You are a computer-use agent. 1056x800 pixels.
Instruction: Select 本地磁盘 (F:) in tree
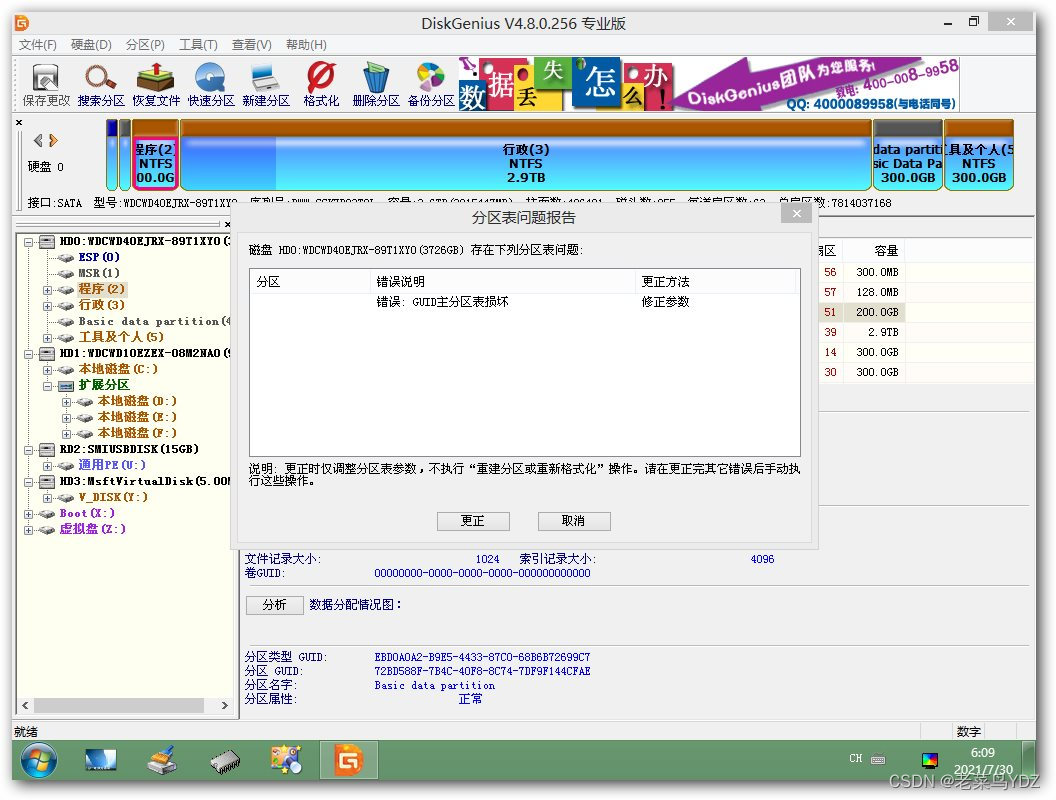coord(137,433)
